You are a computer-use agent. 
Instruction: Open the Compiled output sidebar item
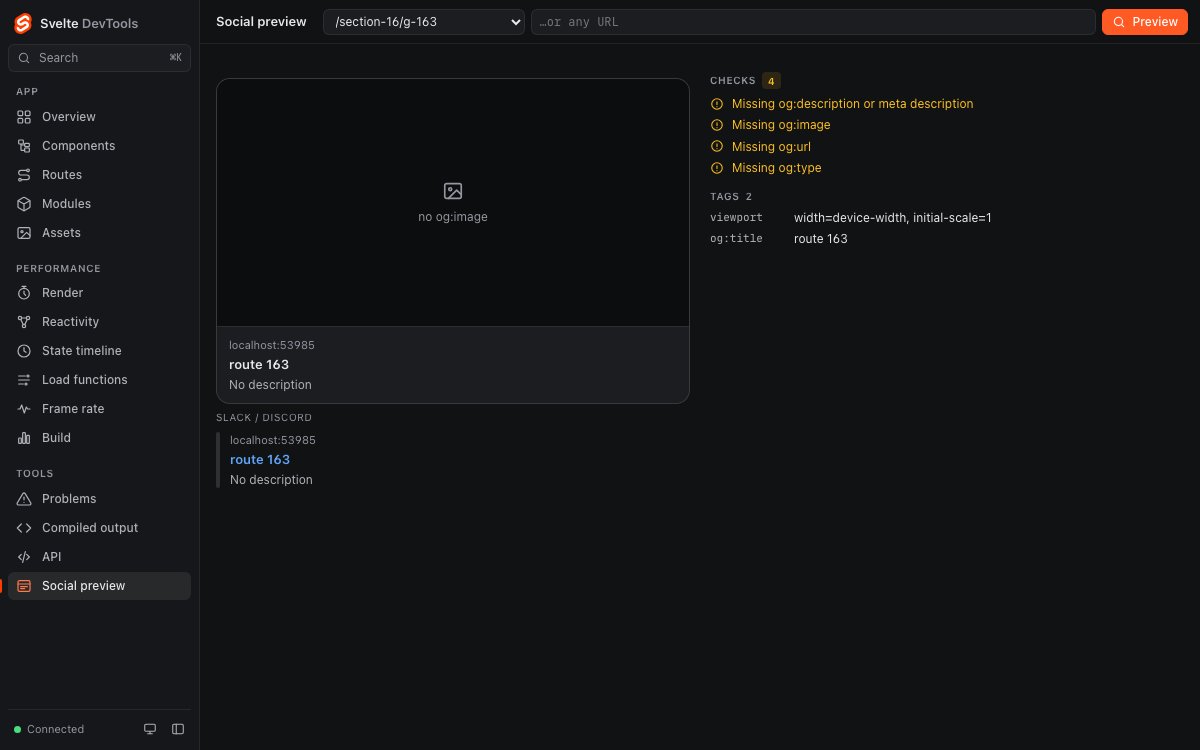click(x=99, y=528)
